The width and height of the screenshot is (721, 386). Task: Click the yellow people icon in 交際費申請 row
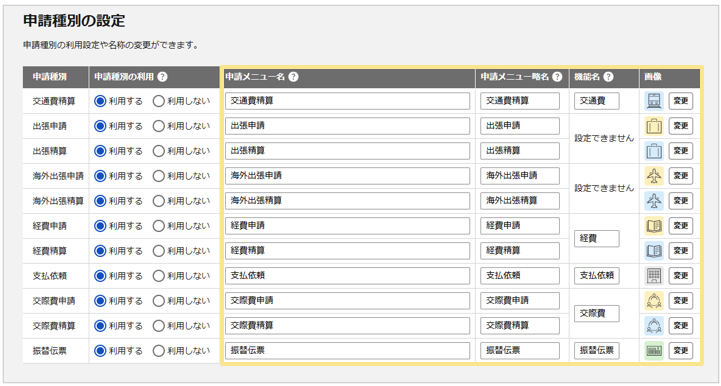coord(654,300)
